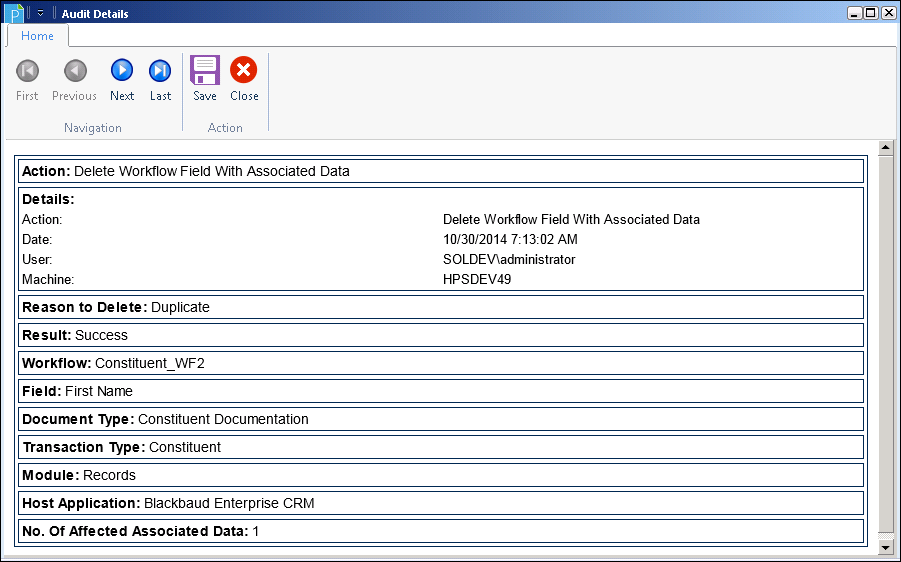Click the SOLDEV\administrator user value
The height and width of the screenshot is (562, 901).
click(x=509, y=259)
